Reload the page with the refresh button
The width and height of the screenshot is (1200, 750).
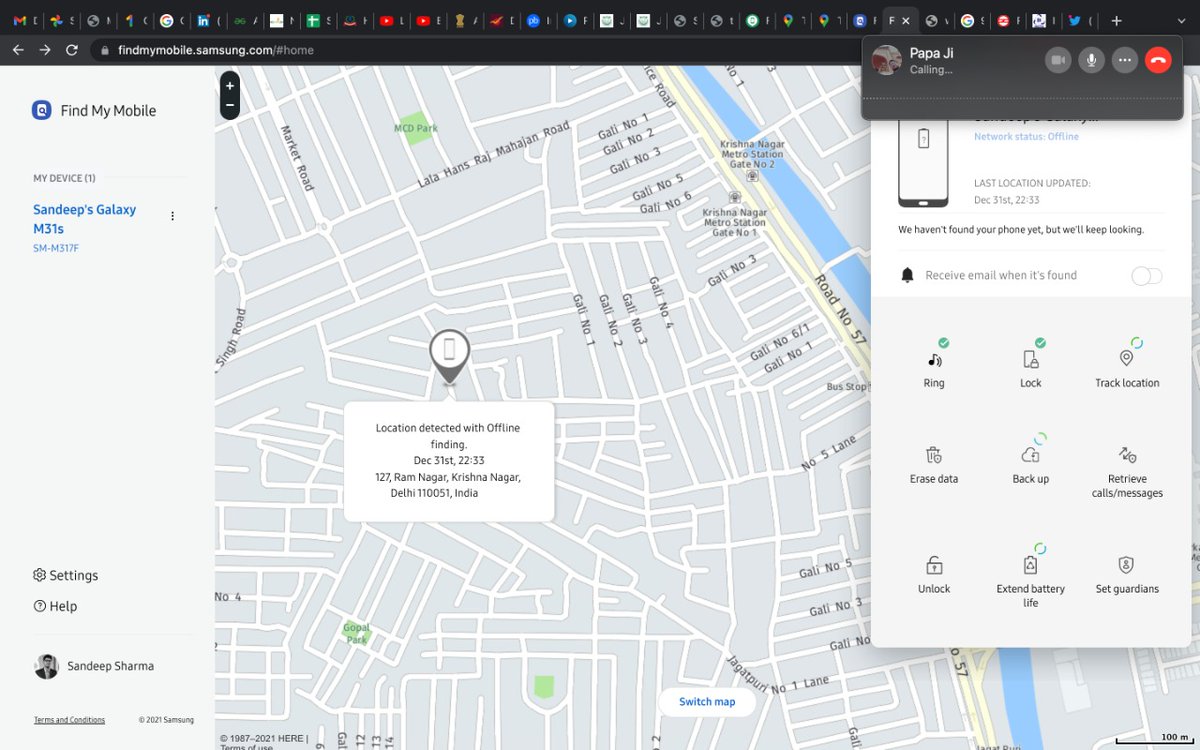click(71, 49)
